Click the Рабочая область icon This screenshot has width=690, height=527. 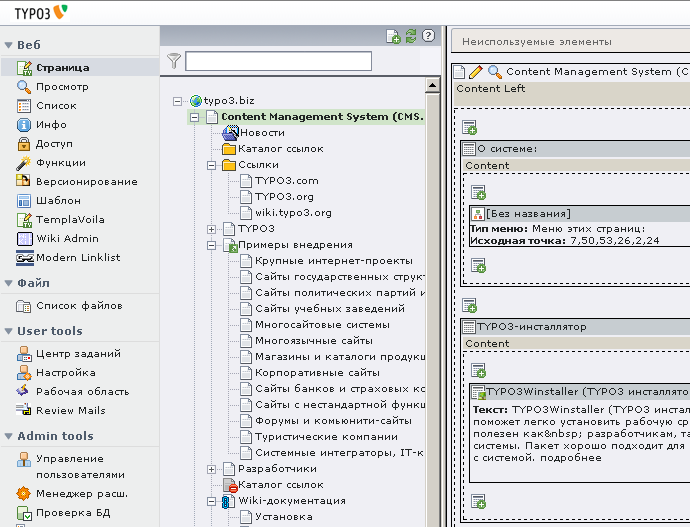tap(22, 391)
